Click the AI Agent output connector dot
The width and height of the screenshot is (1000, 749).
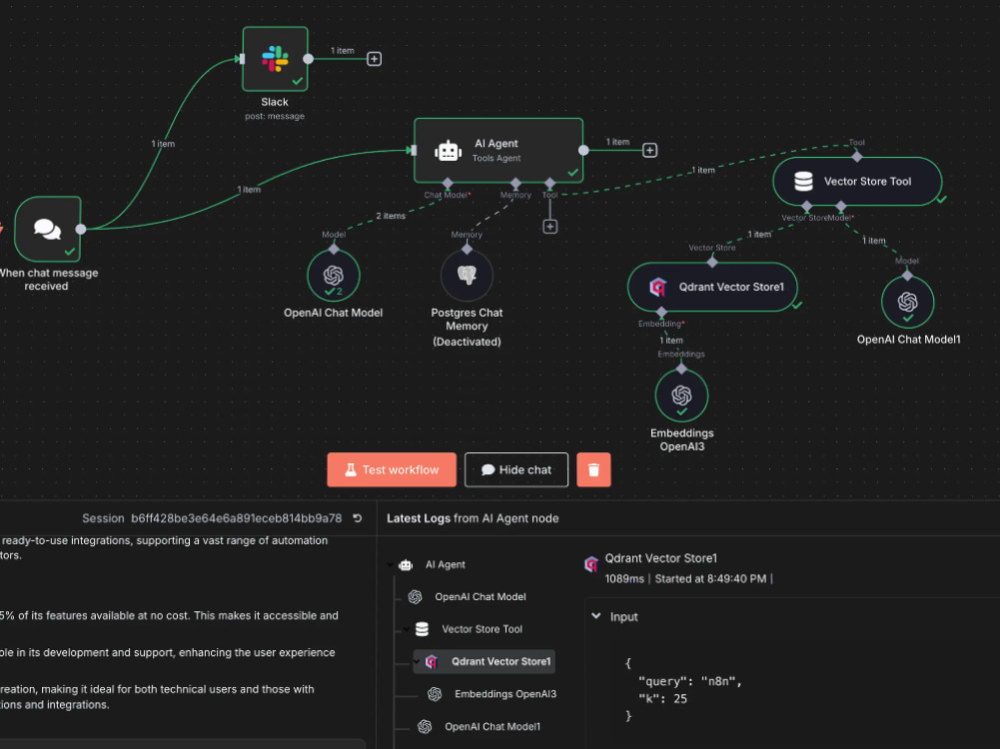[584, 151]
